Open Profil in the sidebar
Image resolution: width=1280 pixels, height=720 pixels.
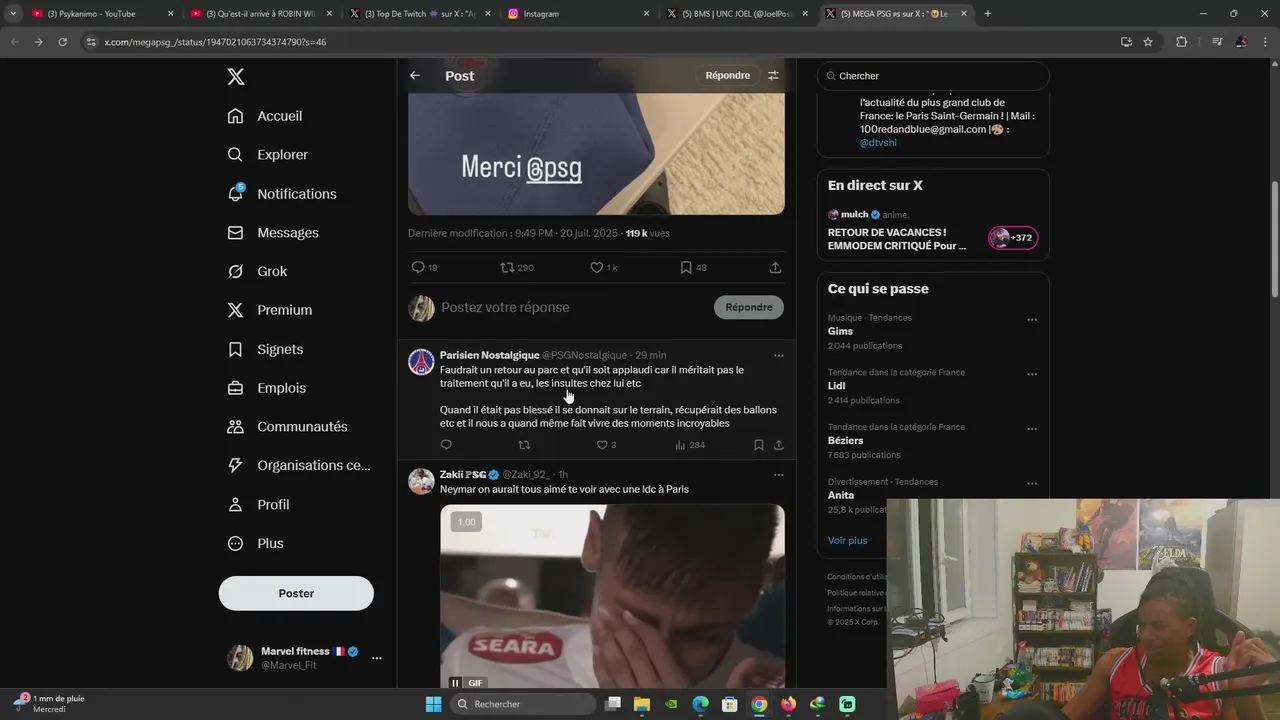258,505
